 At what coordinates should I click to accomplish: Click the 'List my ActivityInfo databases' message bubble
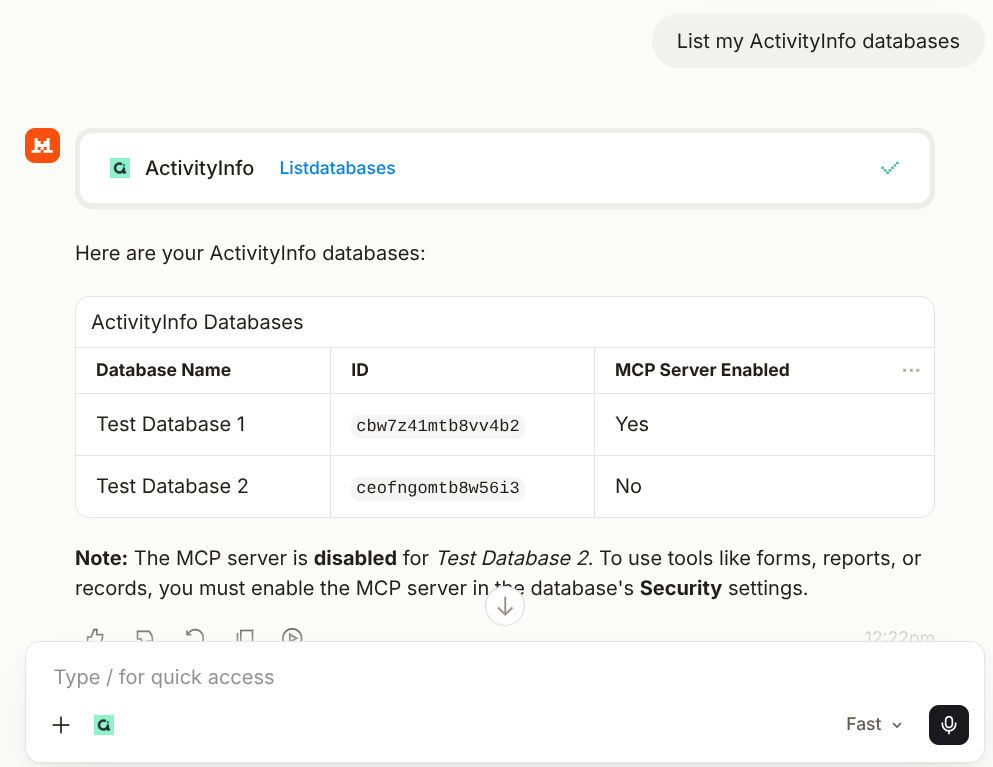(818, 41)
